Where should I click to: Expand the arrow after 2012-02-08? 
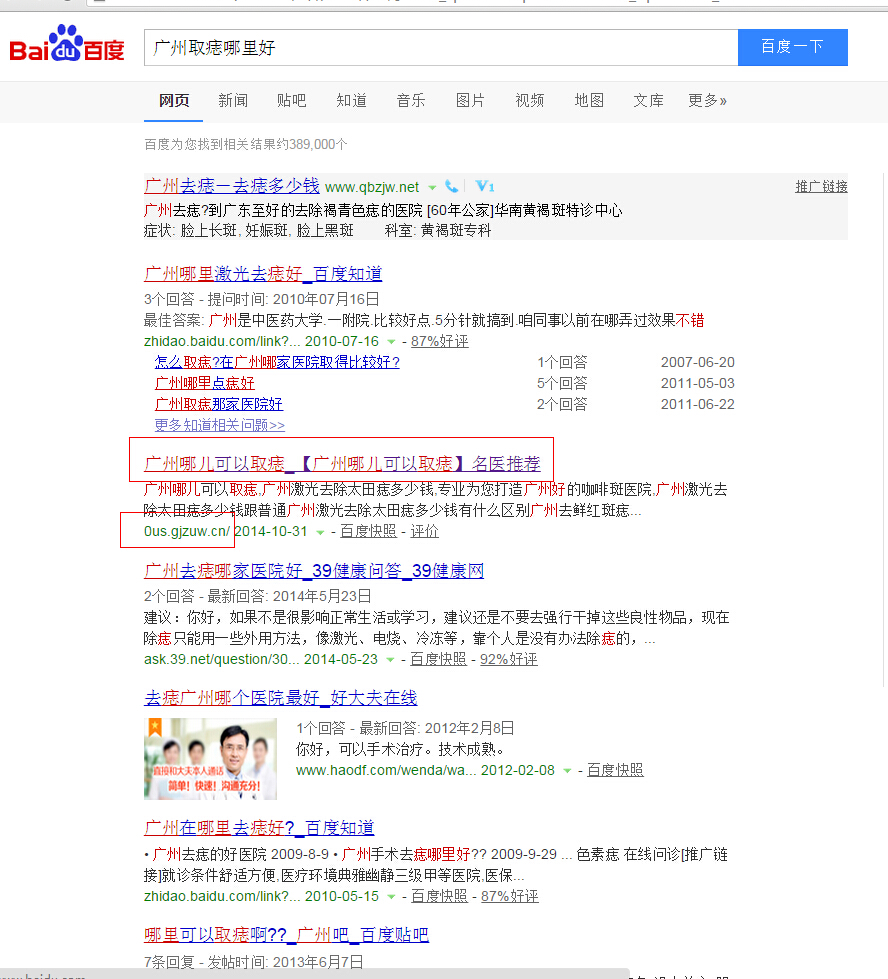567,771
